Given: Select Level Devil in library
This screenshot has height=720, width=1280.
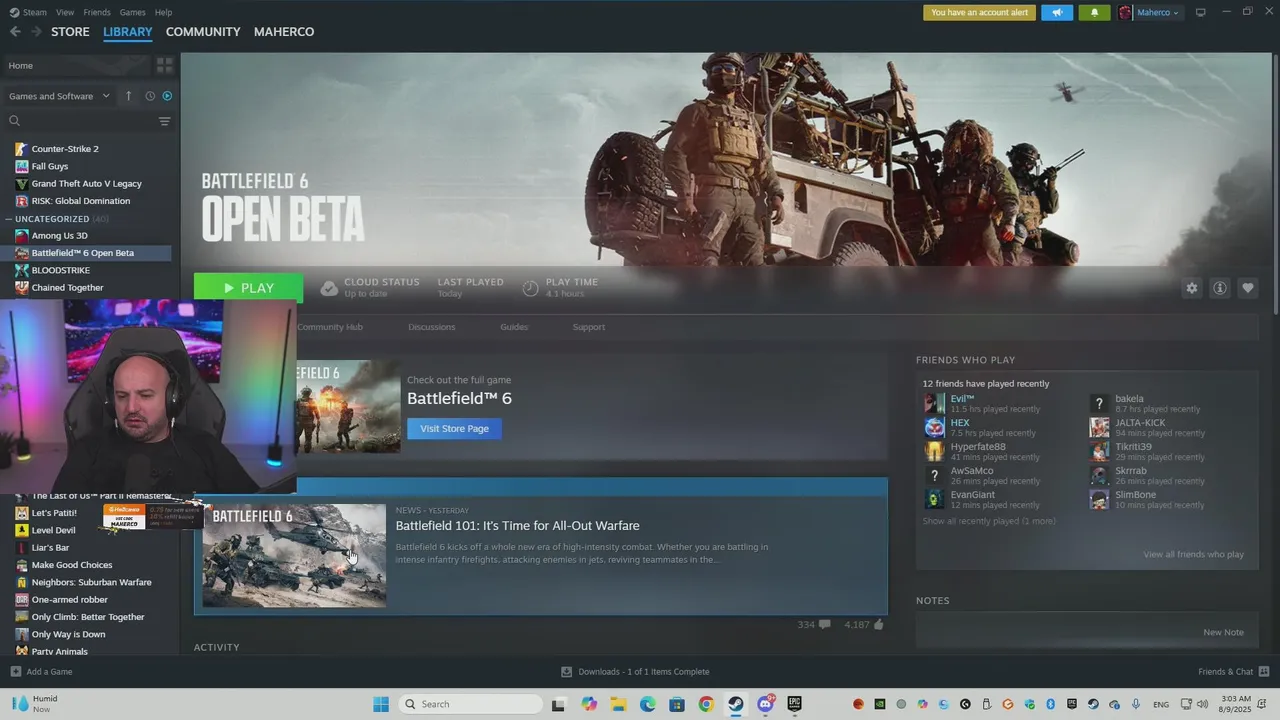Looking at the screenshot, I should click(53, 530).
